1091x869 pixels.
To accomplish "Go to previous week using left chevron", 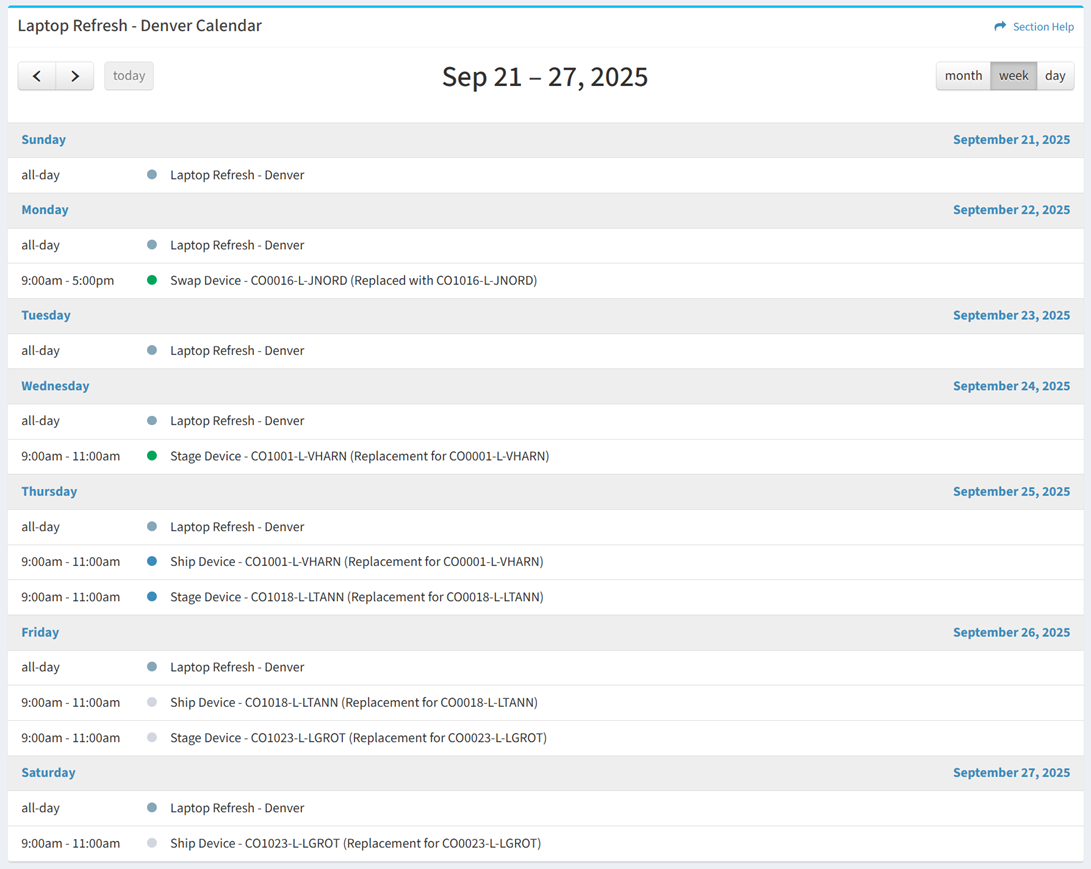I will 37,76.
